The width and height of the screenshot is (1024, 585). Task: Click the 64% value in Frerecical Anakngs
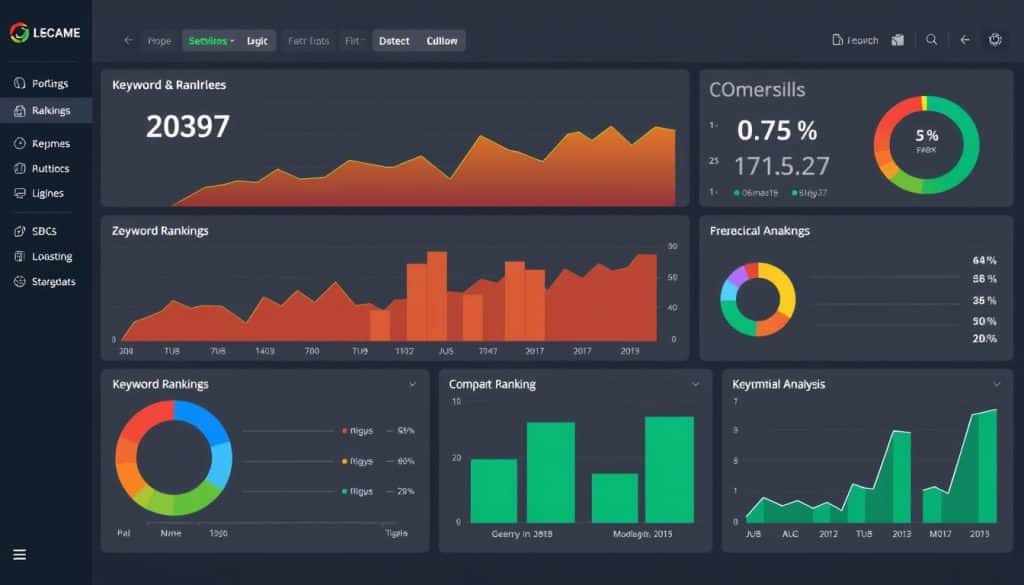984,261
